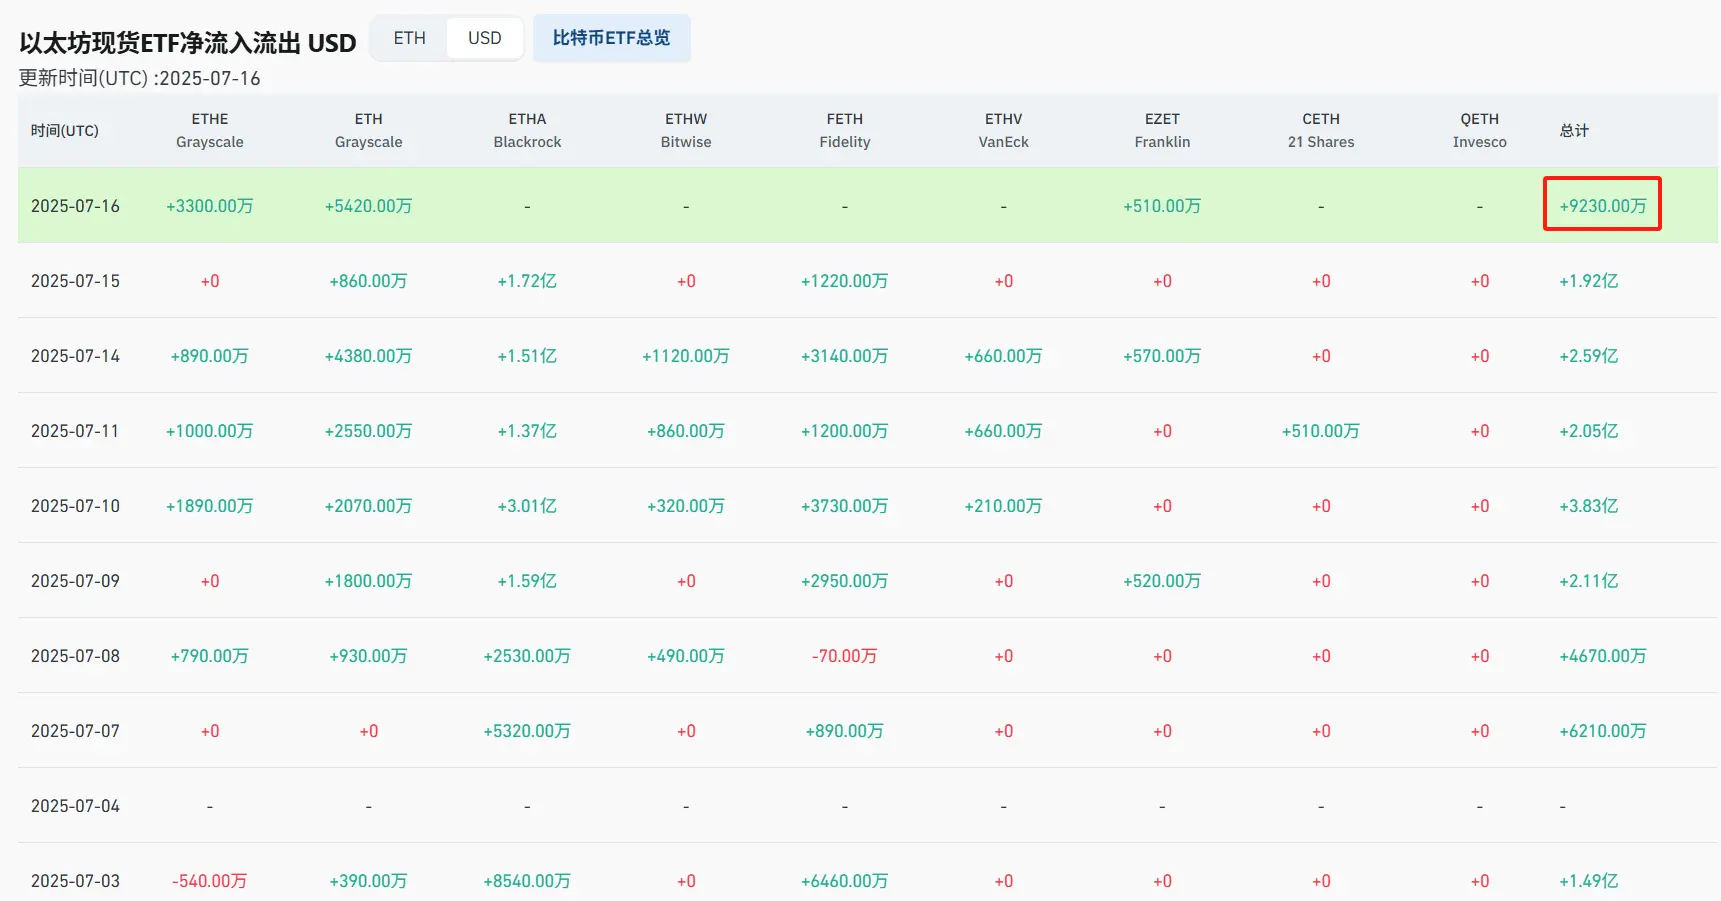Viewport: 1721px width, 901px height.
Task: Click the +1.72亿 Blackrock value
Action: tap(527, 281)
